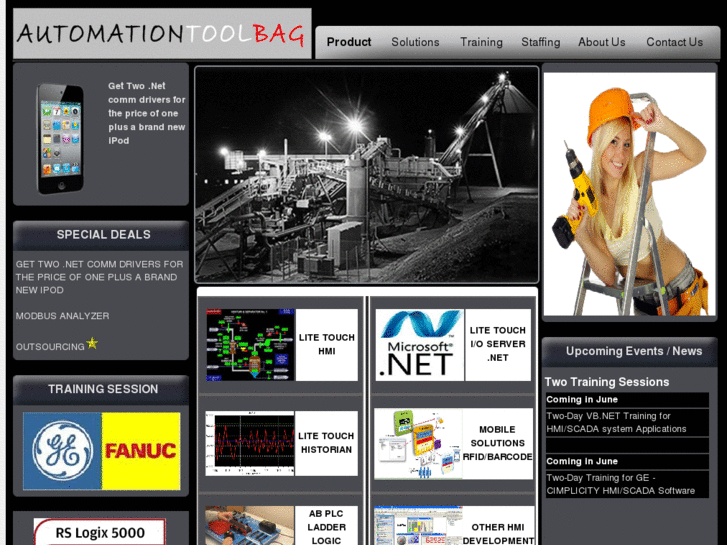
Task: Open Mobile Solutions RFID/Barcode label
Action: [497, 443]
